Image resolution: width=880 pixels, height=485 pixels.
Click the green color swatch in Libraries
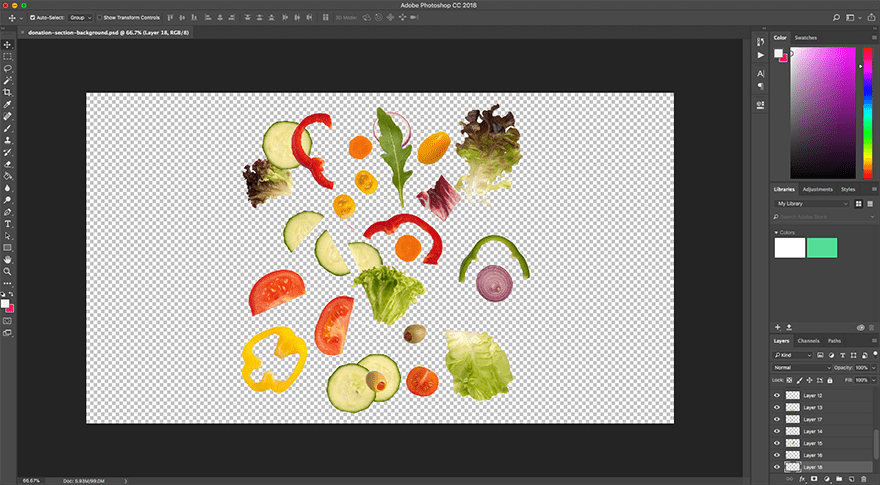point(822,248)
